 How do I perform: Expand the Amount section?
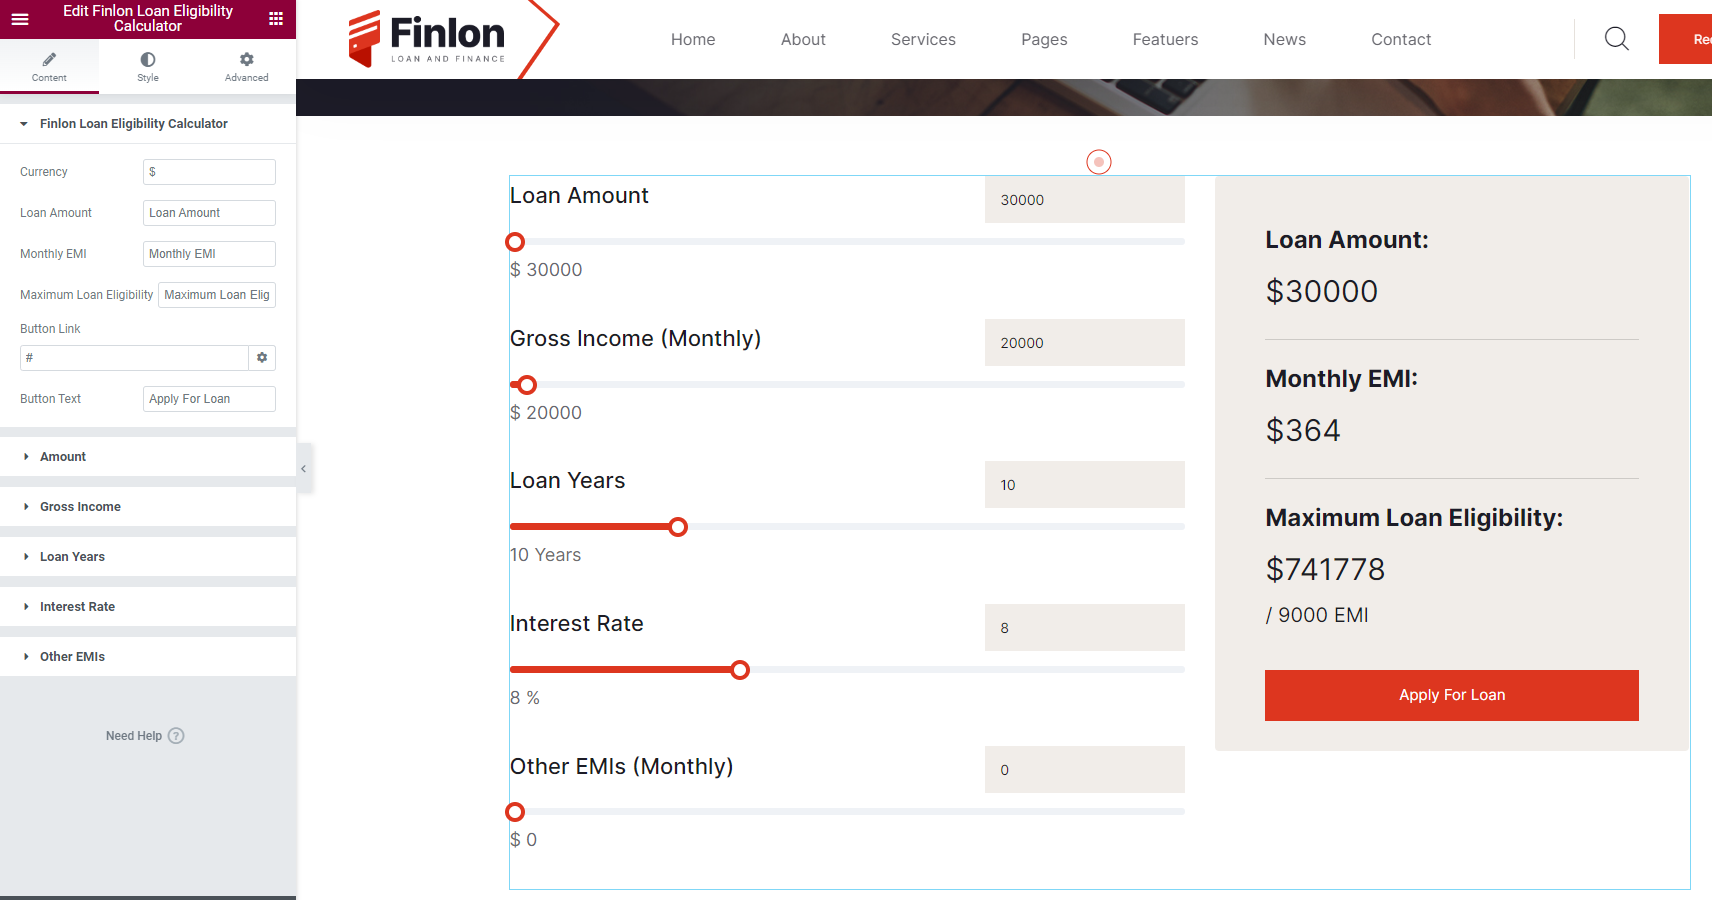click(x=63, y=457)
